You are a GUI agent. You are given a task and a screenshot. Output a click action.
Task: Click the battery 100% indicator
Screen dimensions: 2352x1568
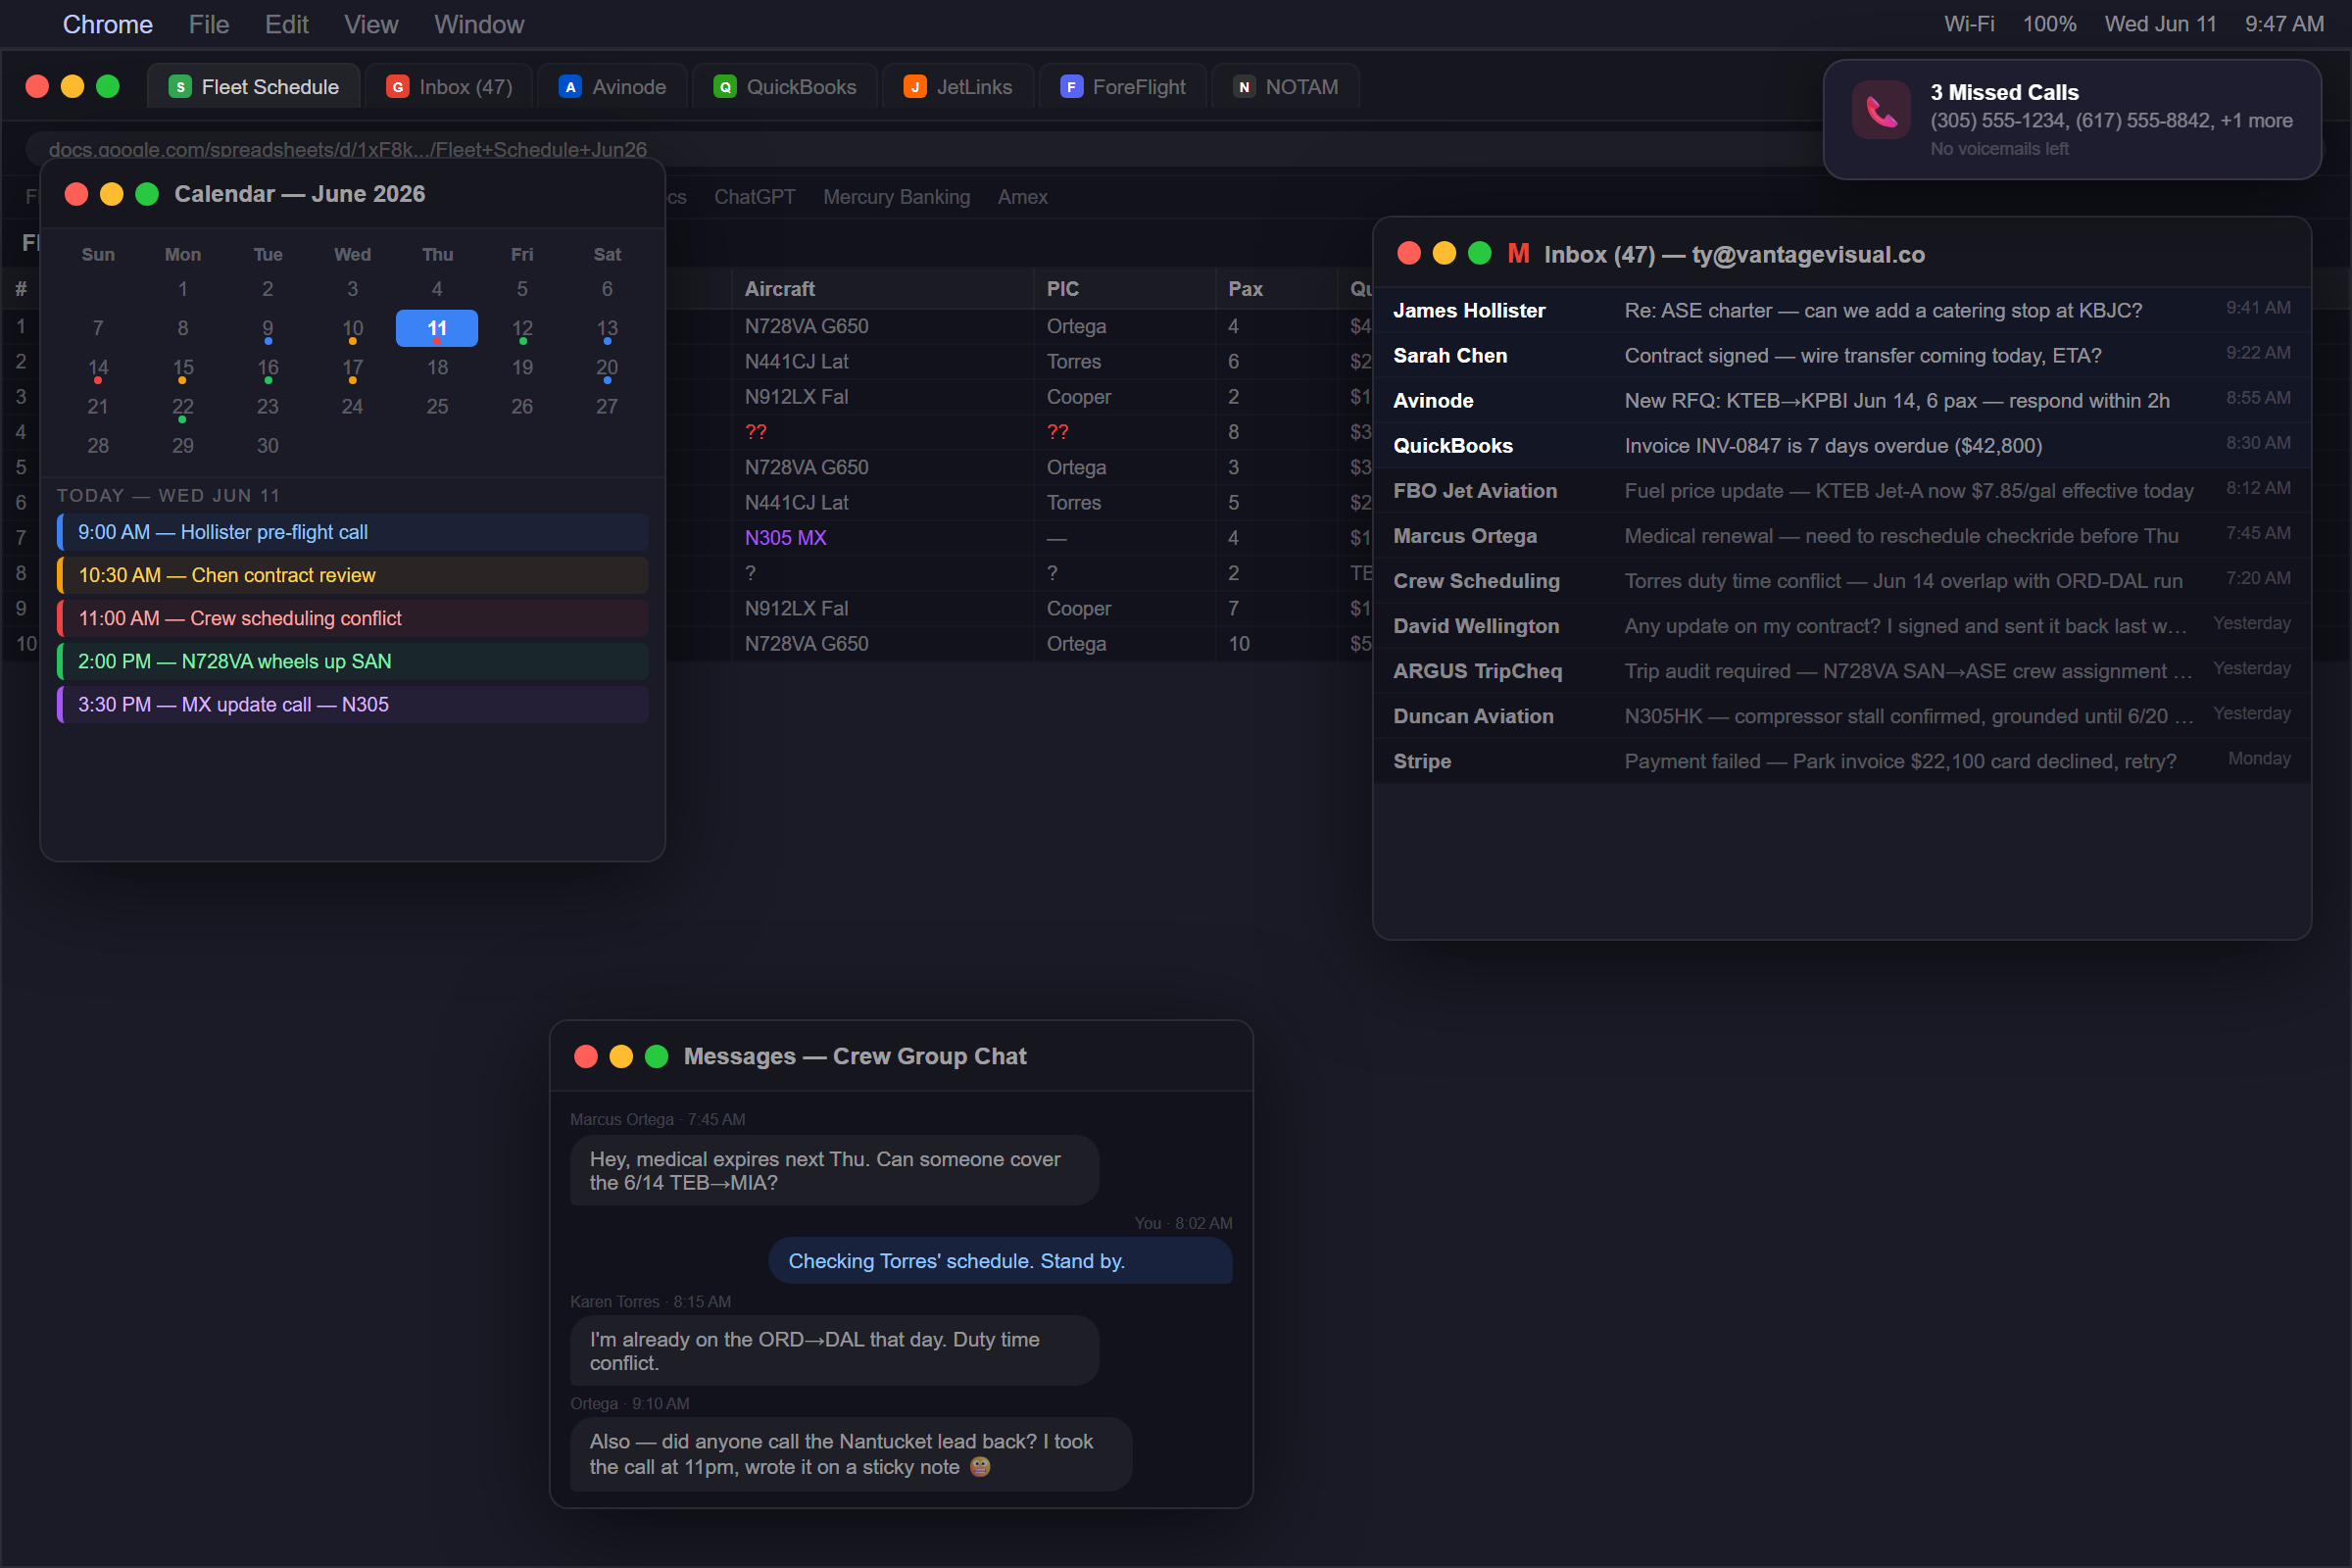click(2049, 24)
